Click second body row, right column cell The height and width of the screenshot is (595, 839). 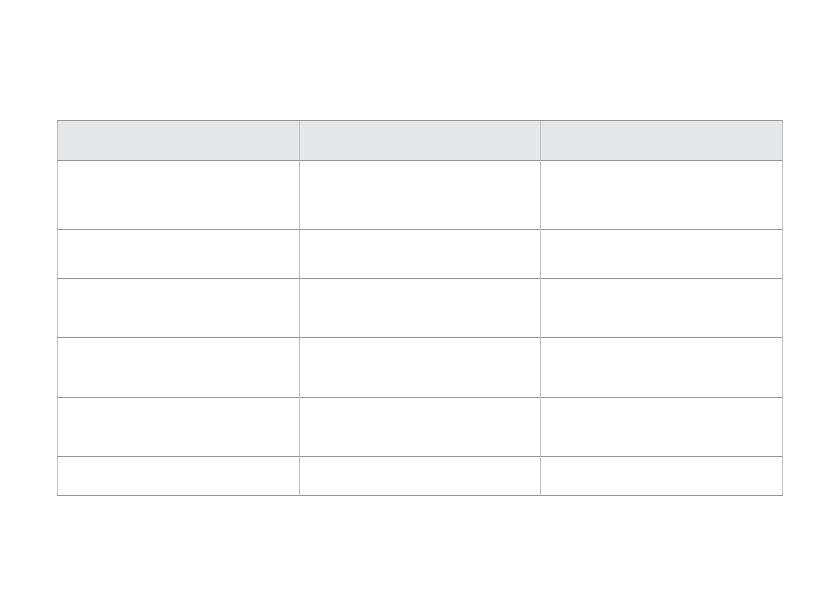tap(661, 254)
